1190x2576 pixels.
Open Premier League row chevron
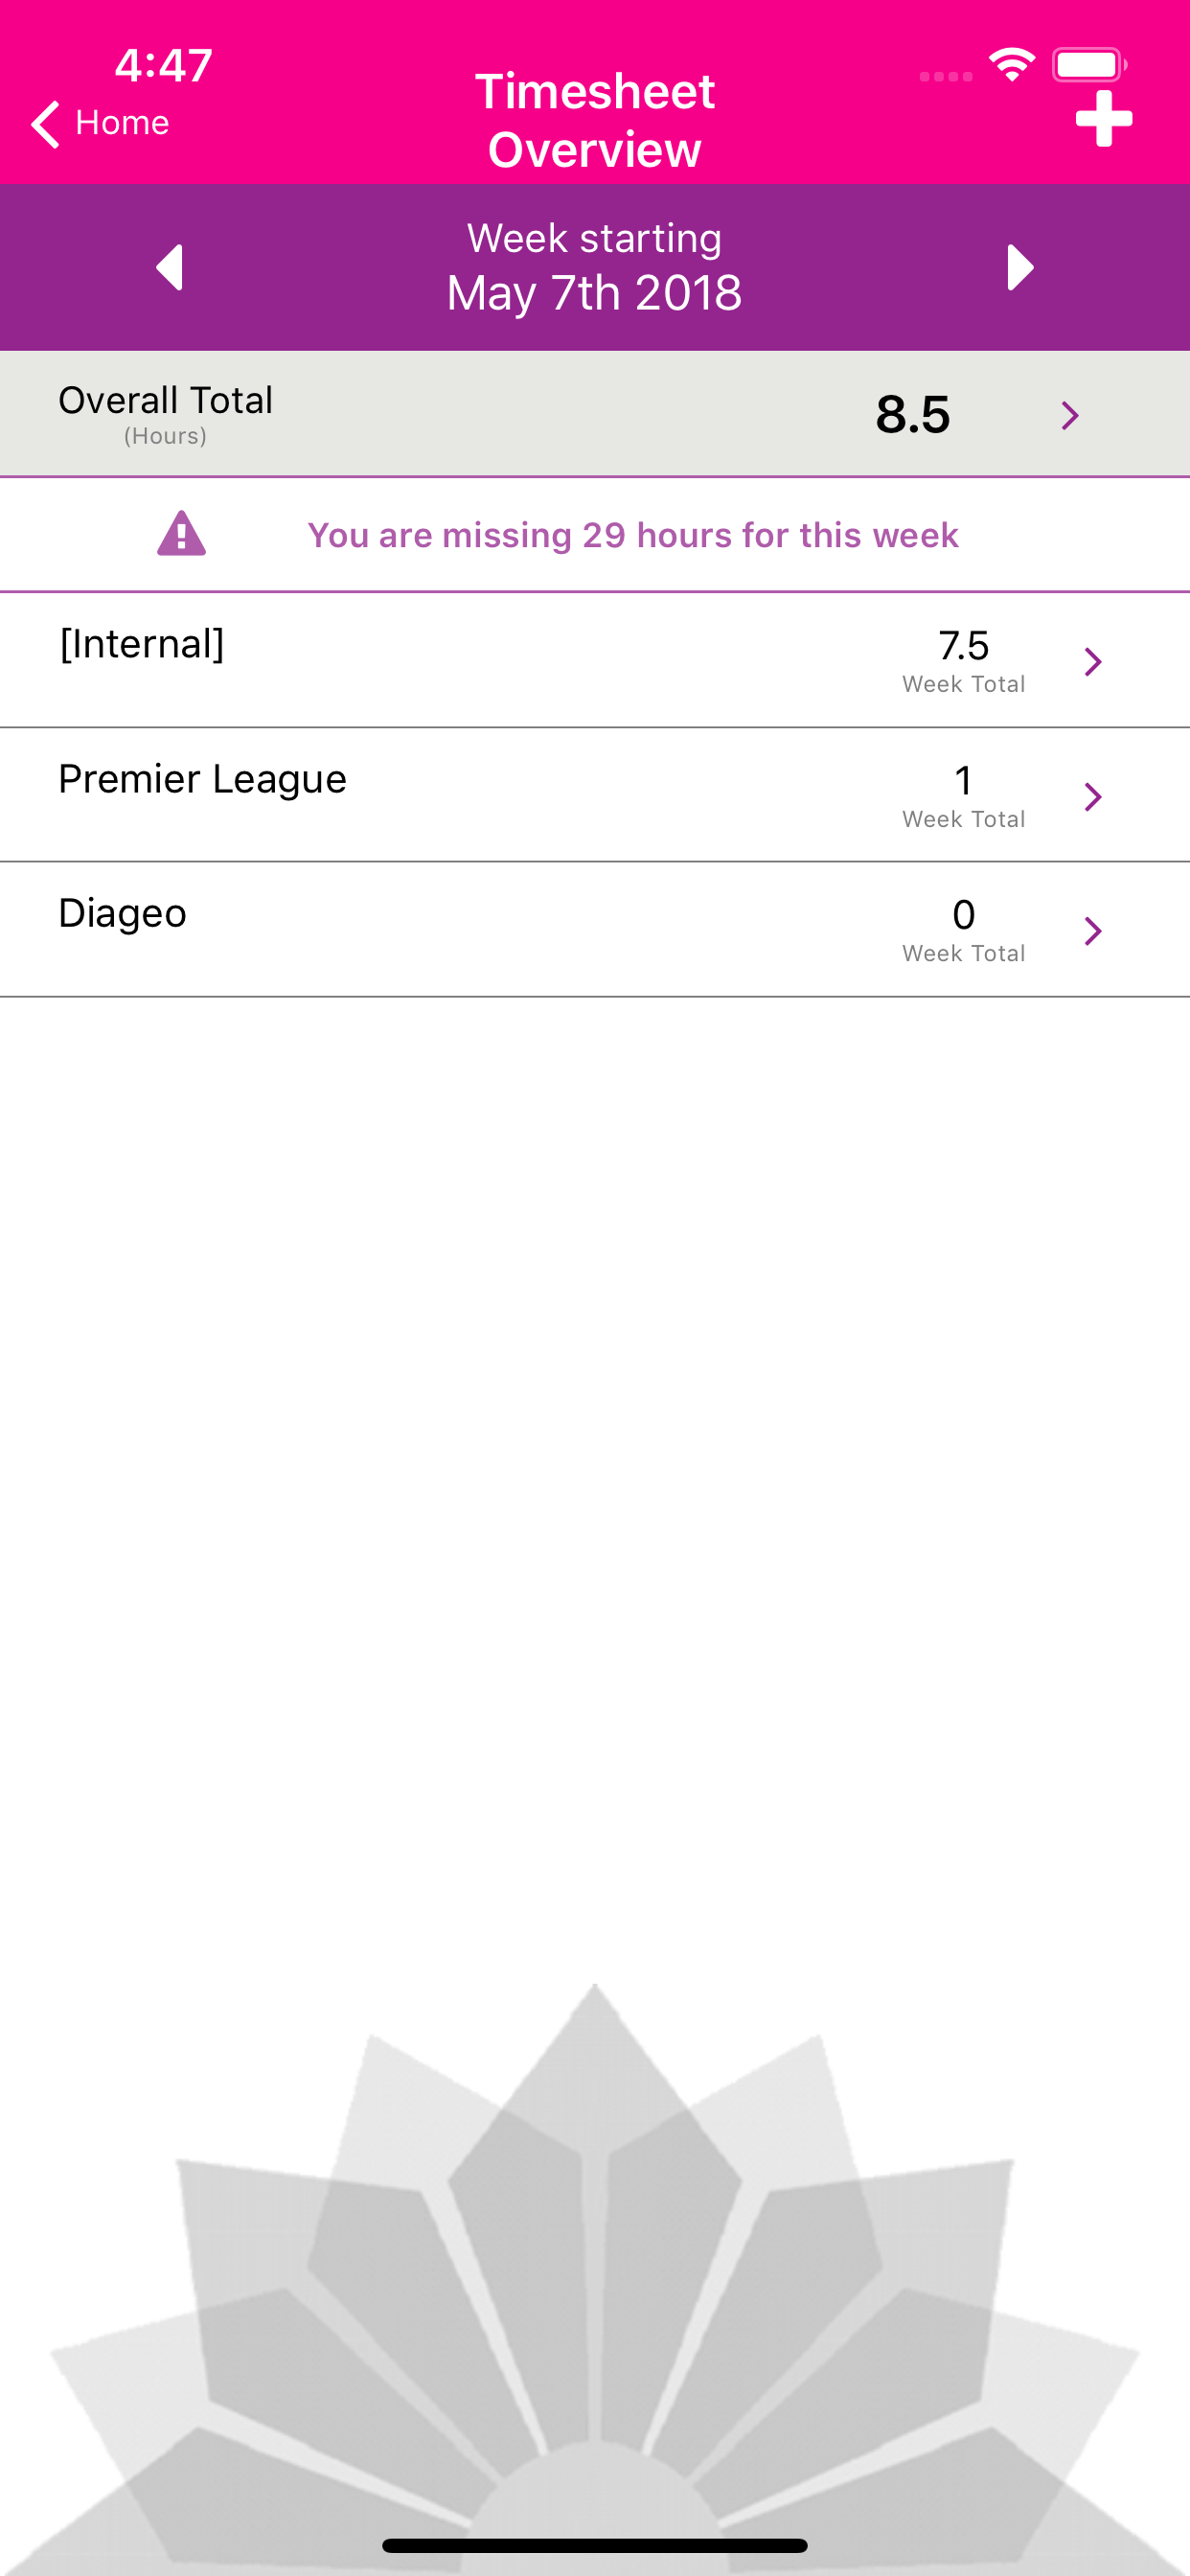1093,796
